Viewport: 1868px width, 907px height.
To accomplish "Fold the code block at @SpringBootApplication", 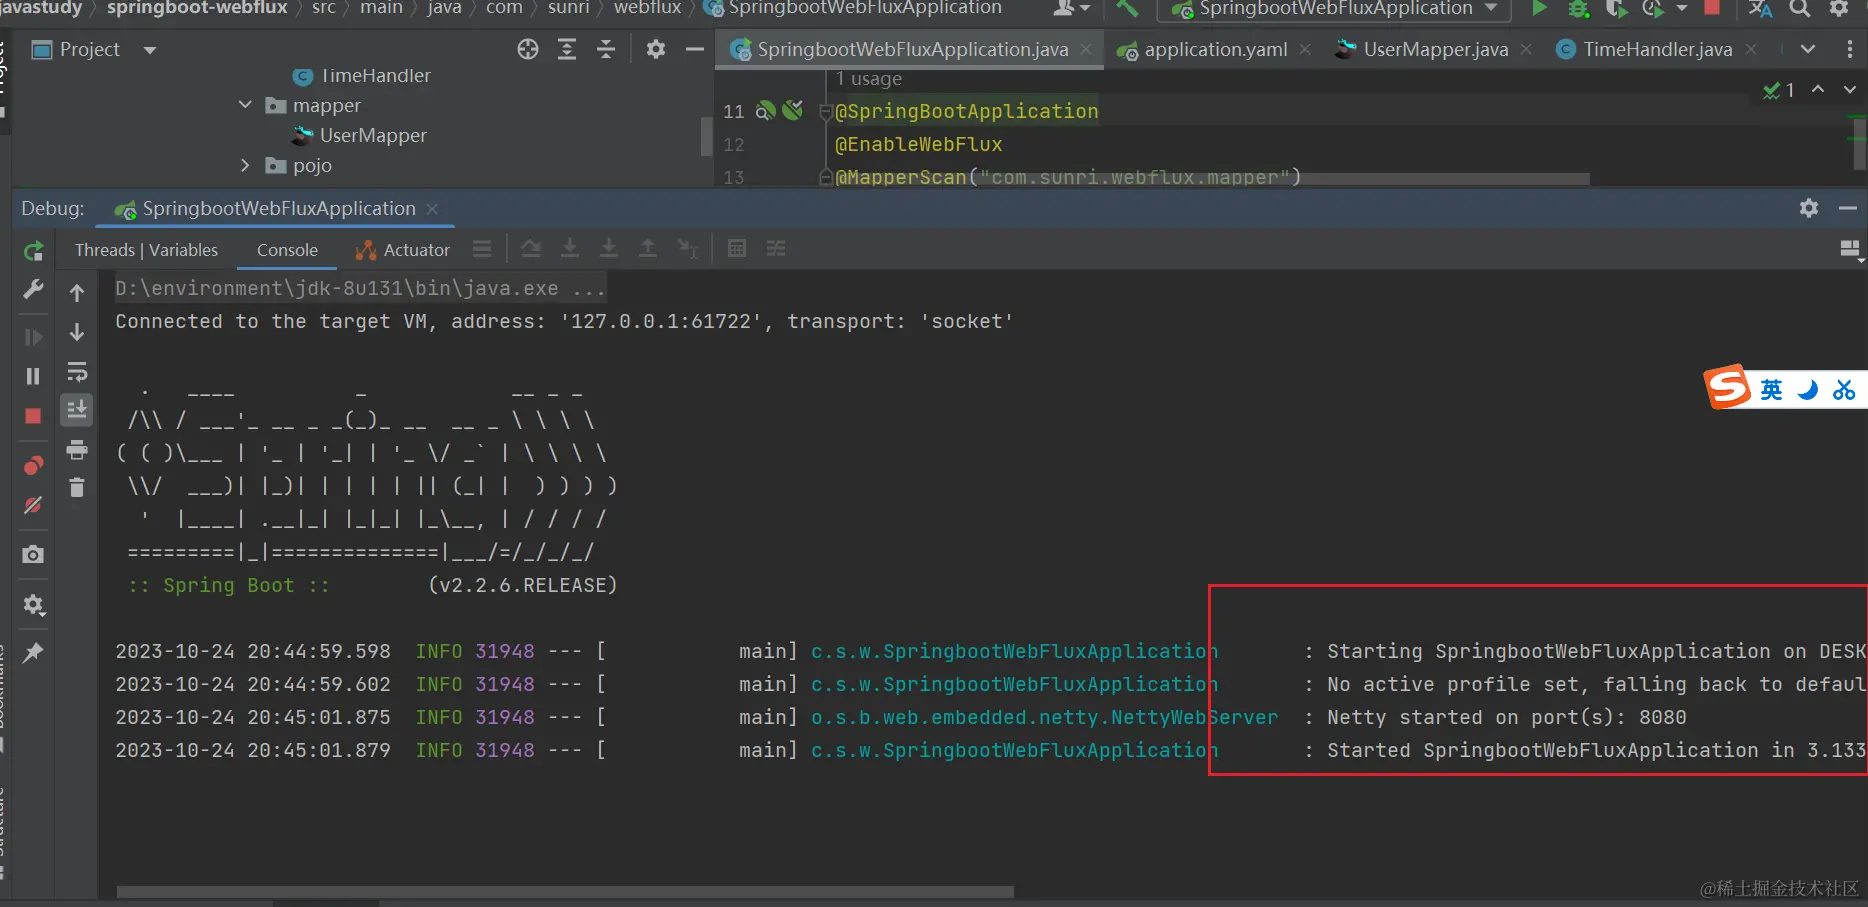I will click(x=826, y=111).
